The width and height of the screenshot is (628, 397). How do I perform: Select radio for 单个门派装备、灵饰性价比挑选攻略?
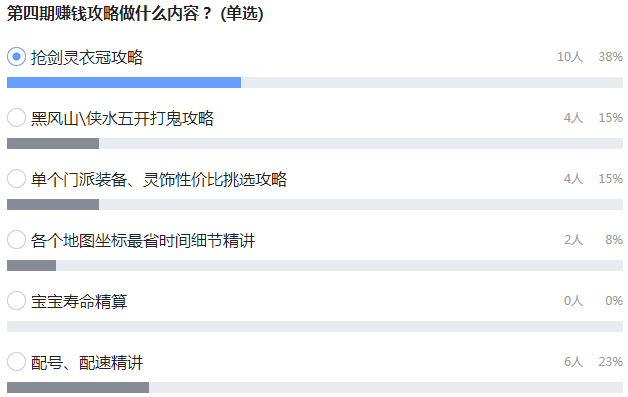[x=16, y=179]
